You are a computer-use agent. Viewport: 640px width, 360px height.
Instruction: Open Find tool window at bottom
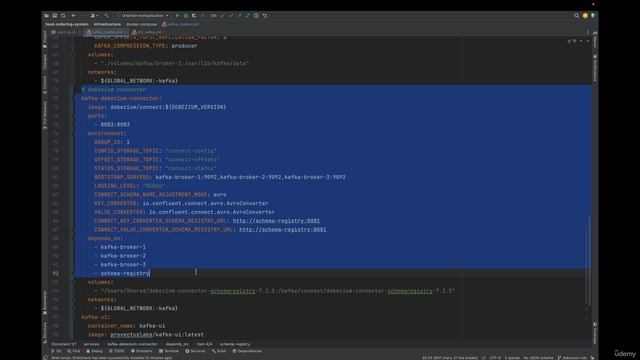pos(74,351)
